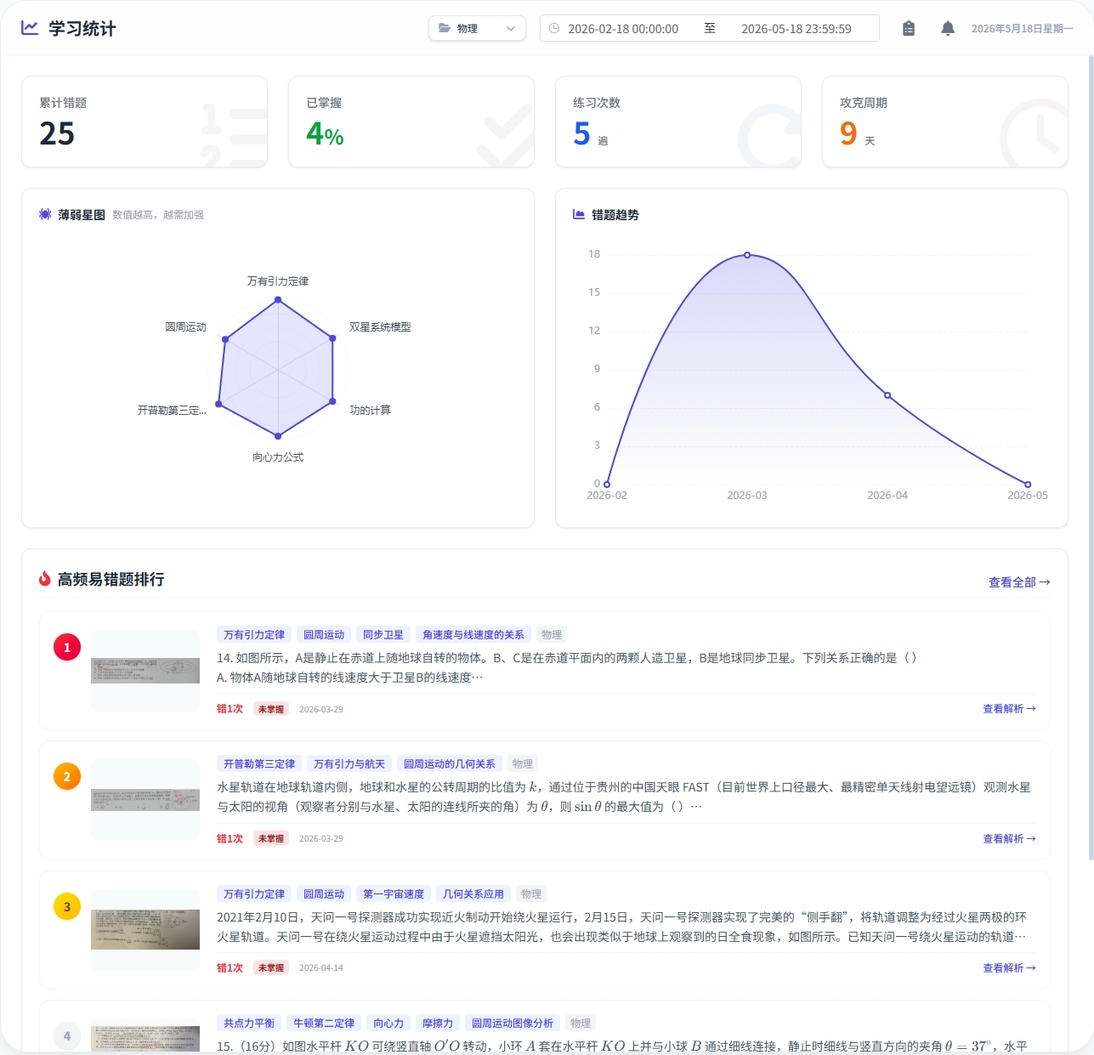Click the 共点力平衡 tag
This screenshot has width=1094, height=1055.
pyautogui.click(x=249, y=1023)
